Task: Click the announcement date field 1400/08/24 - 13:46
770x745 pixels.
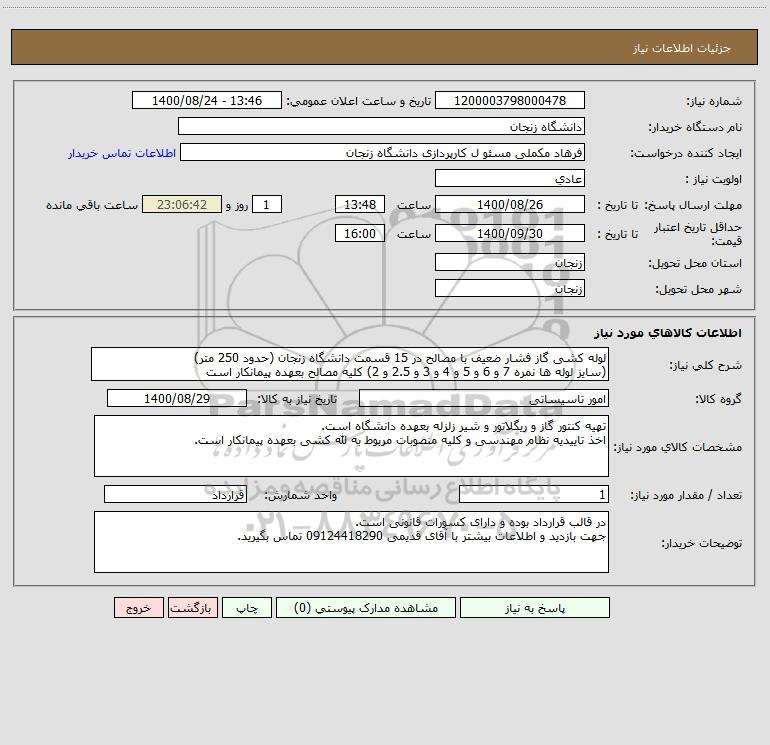Action: 207,100
